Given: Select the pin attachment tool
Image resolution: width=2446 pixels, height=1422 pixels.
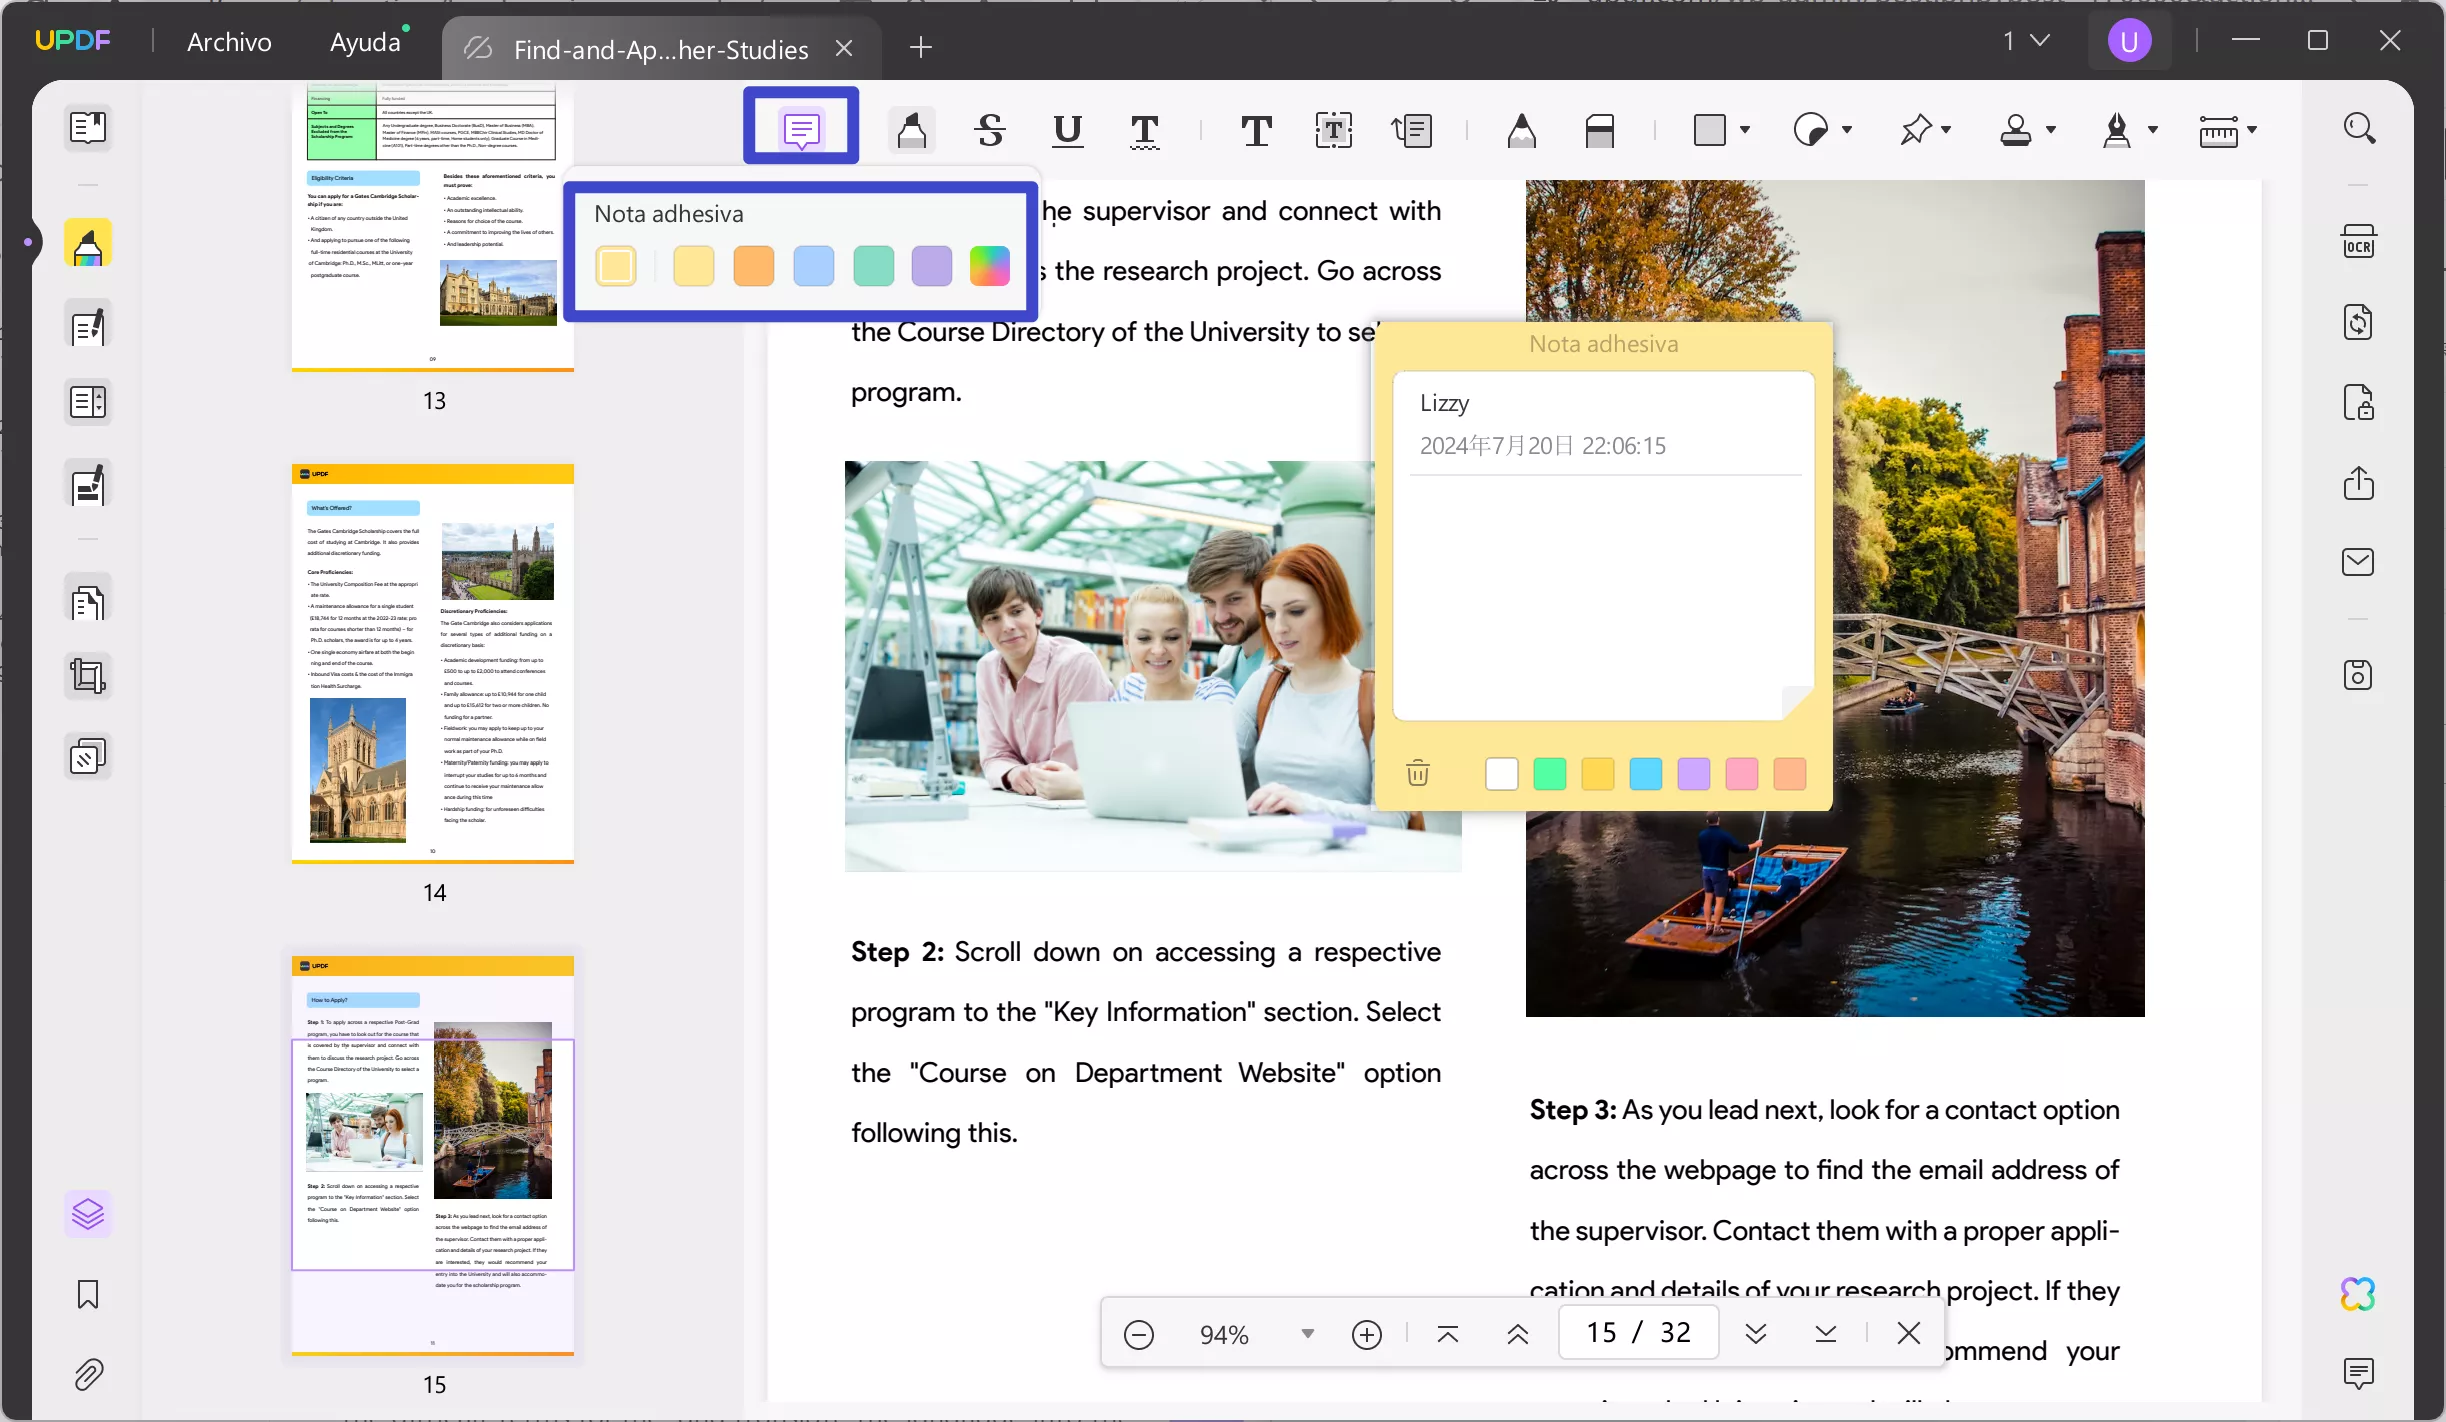Looking at the screenshot, I should 1915,130.
